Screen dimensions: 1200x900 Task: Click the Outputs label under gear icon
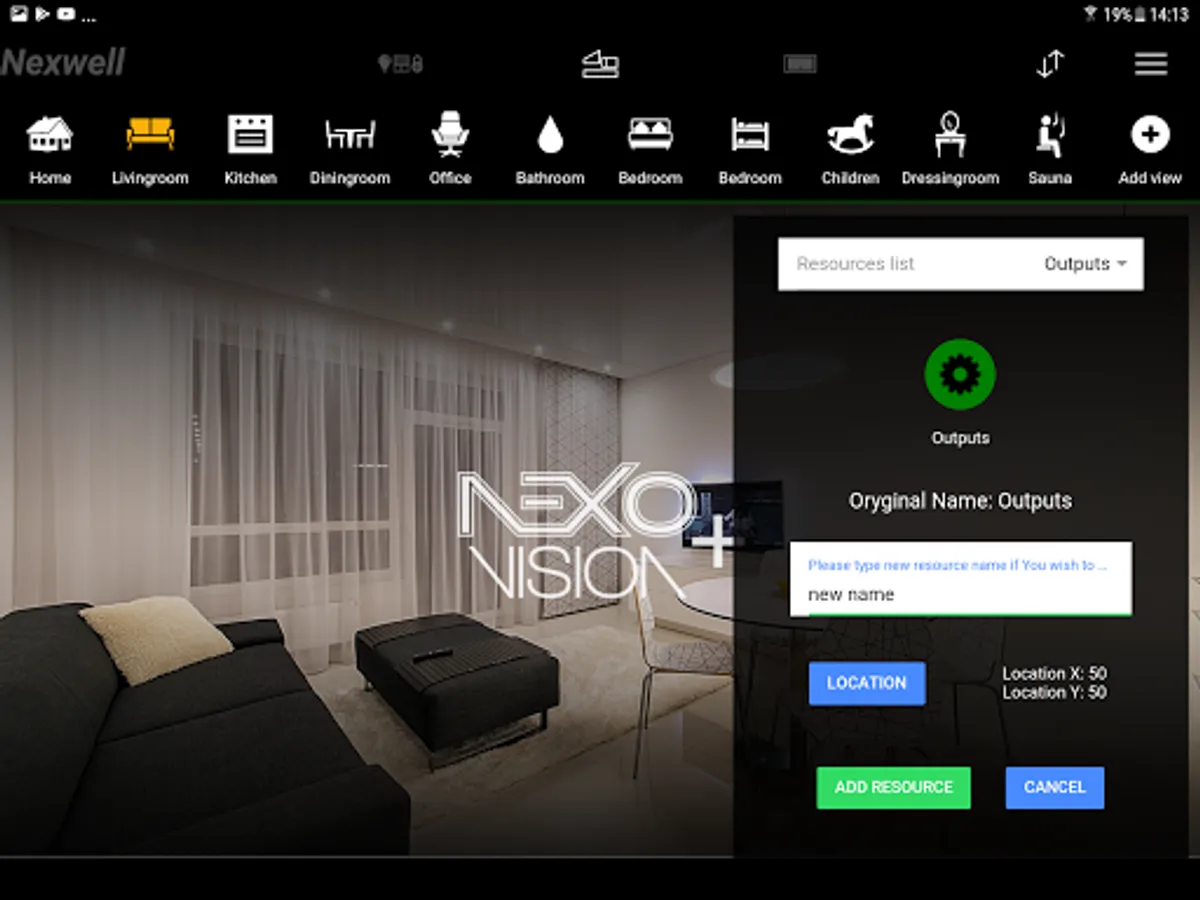(960, 438)
